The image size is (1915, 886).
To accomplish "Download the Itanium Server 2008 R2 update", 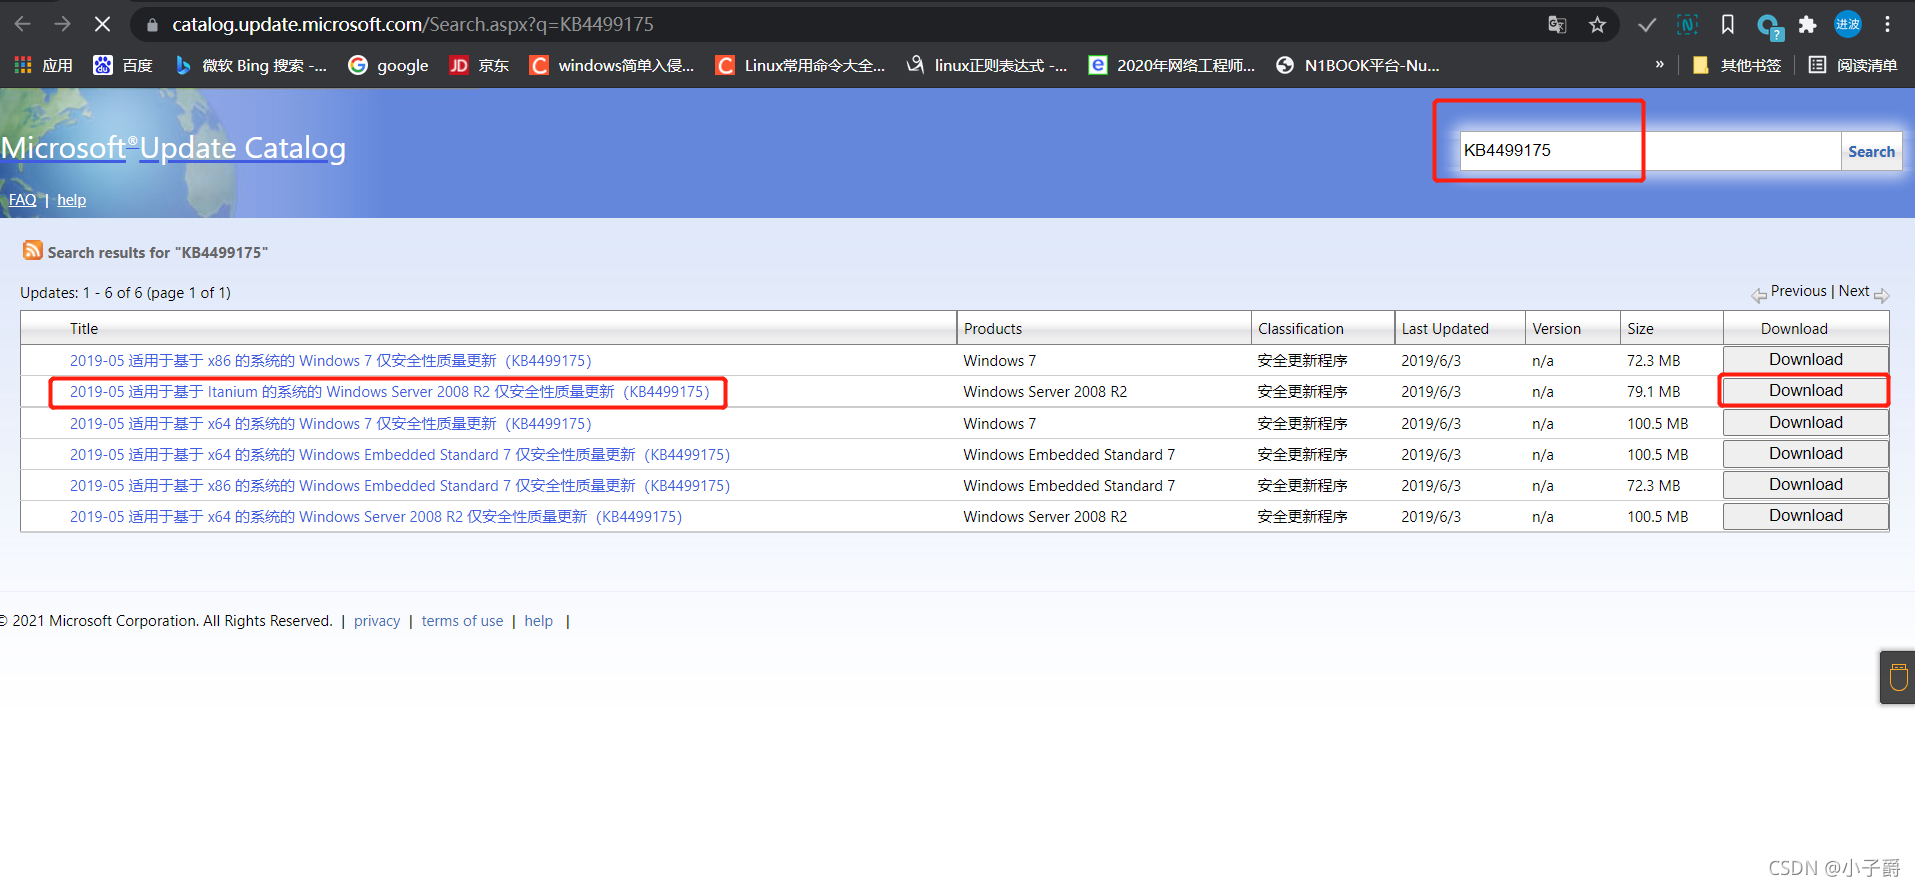I will coord(1806,391).
